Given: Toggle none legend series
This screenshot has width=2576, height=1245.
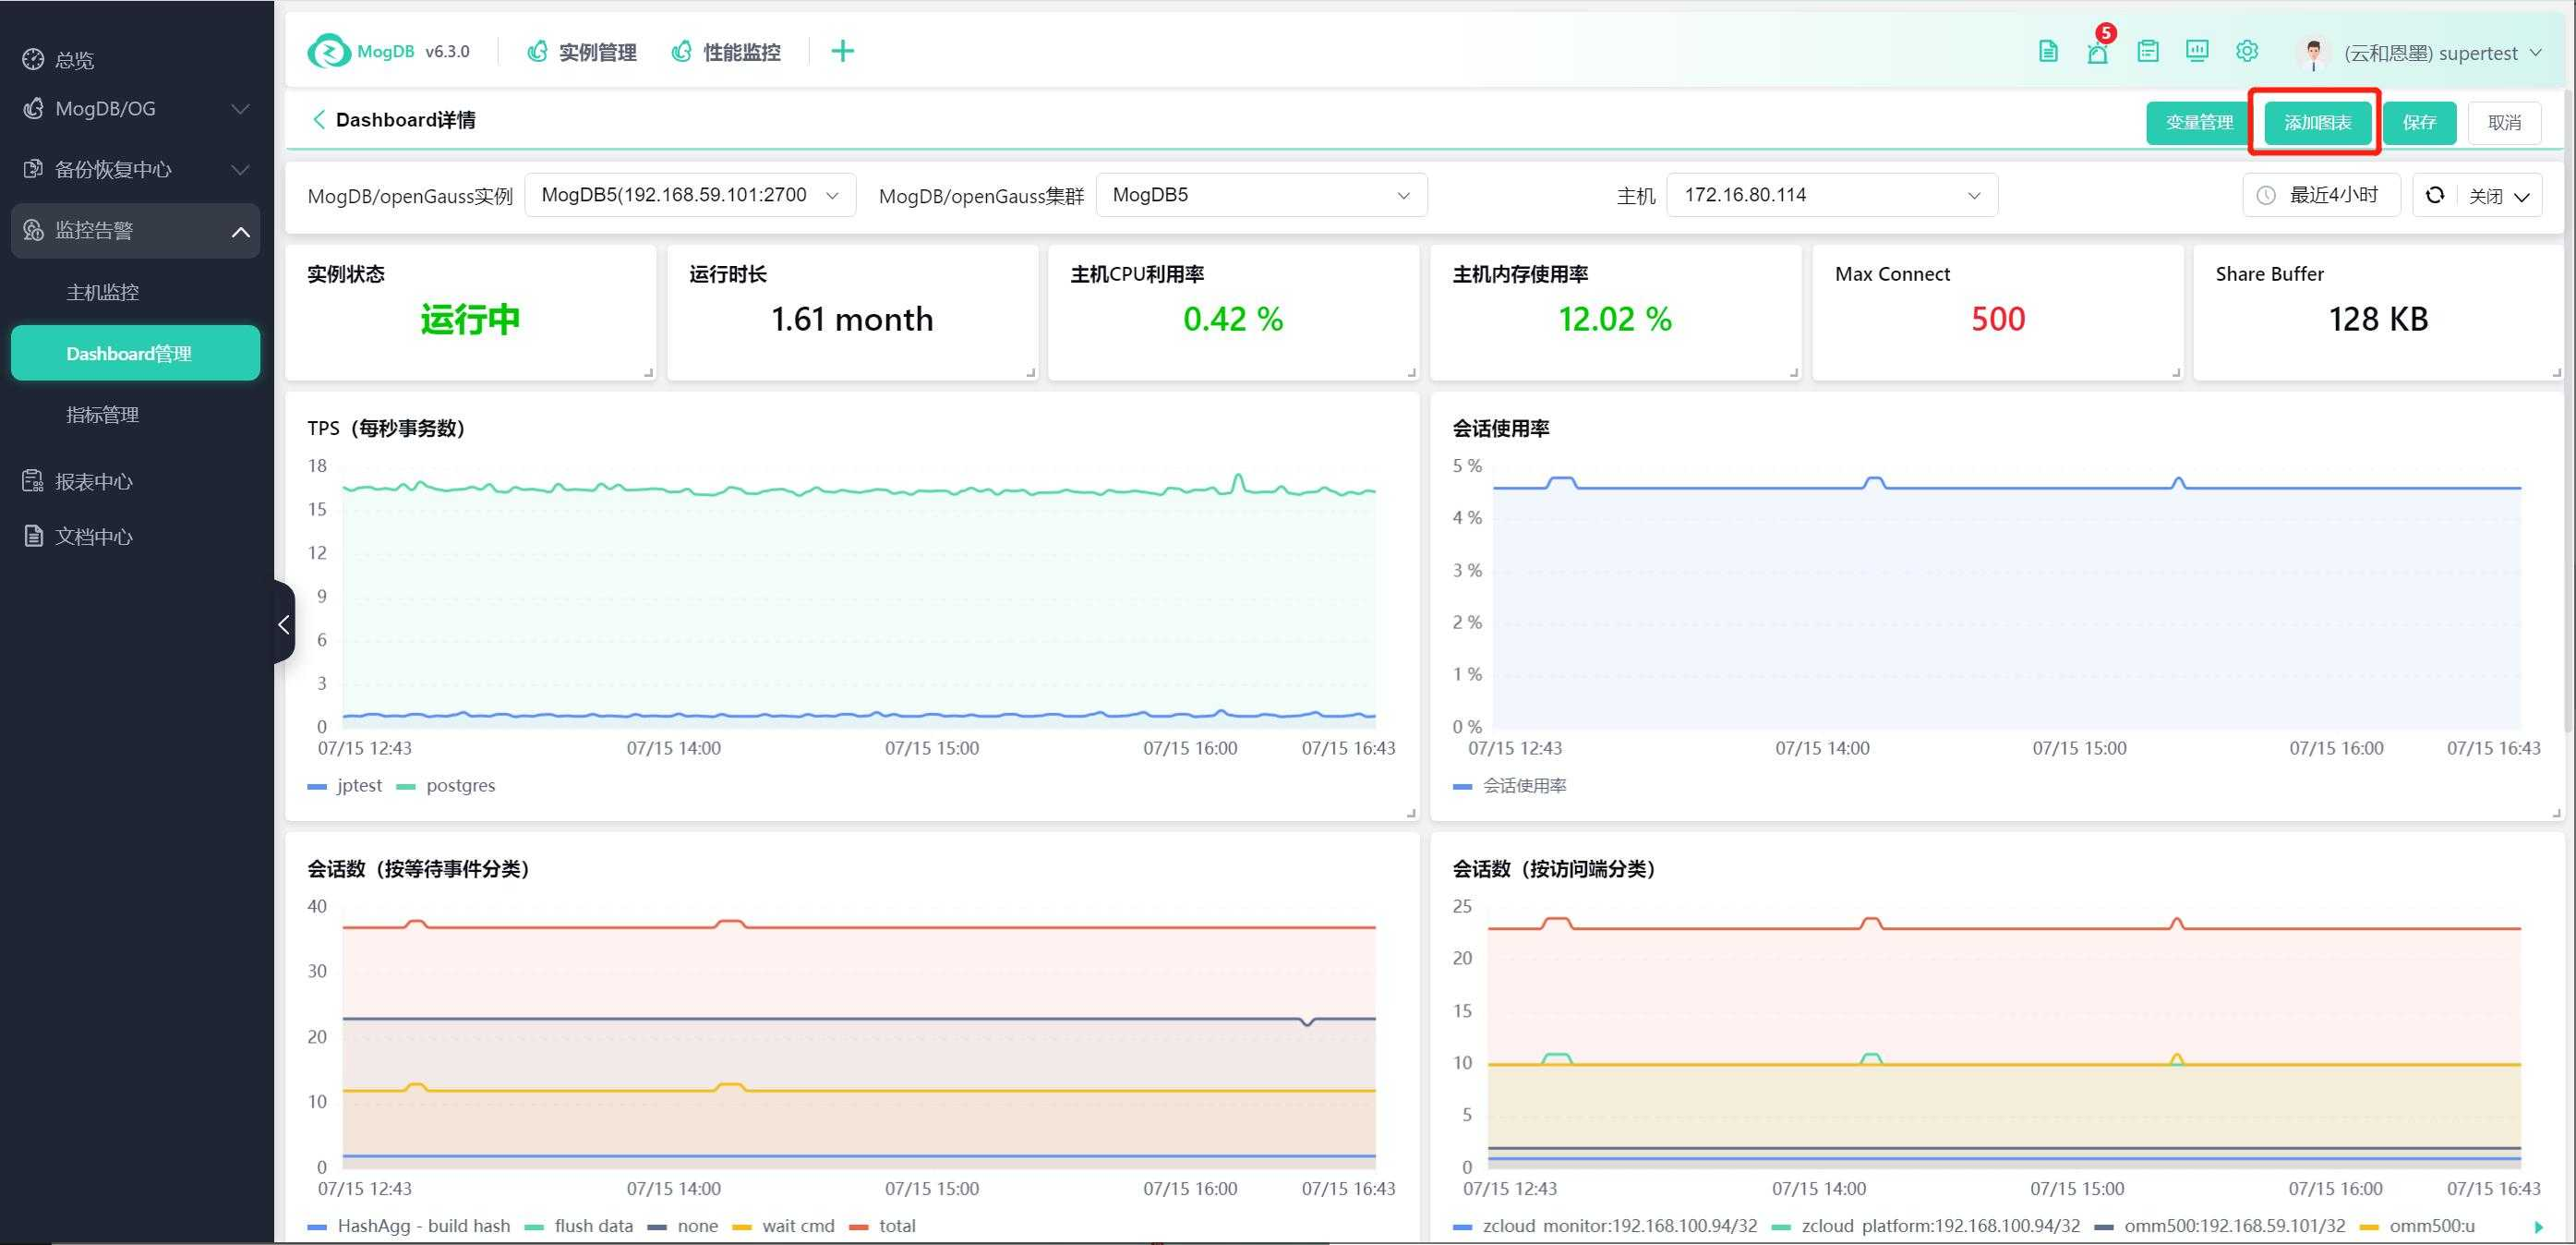Looking at the screenshot, I should 683,1226.
